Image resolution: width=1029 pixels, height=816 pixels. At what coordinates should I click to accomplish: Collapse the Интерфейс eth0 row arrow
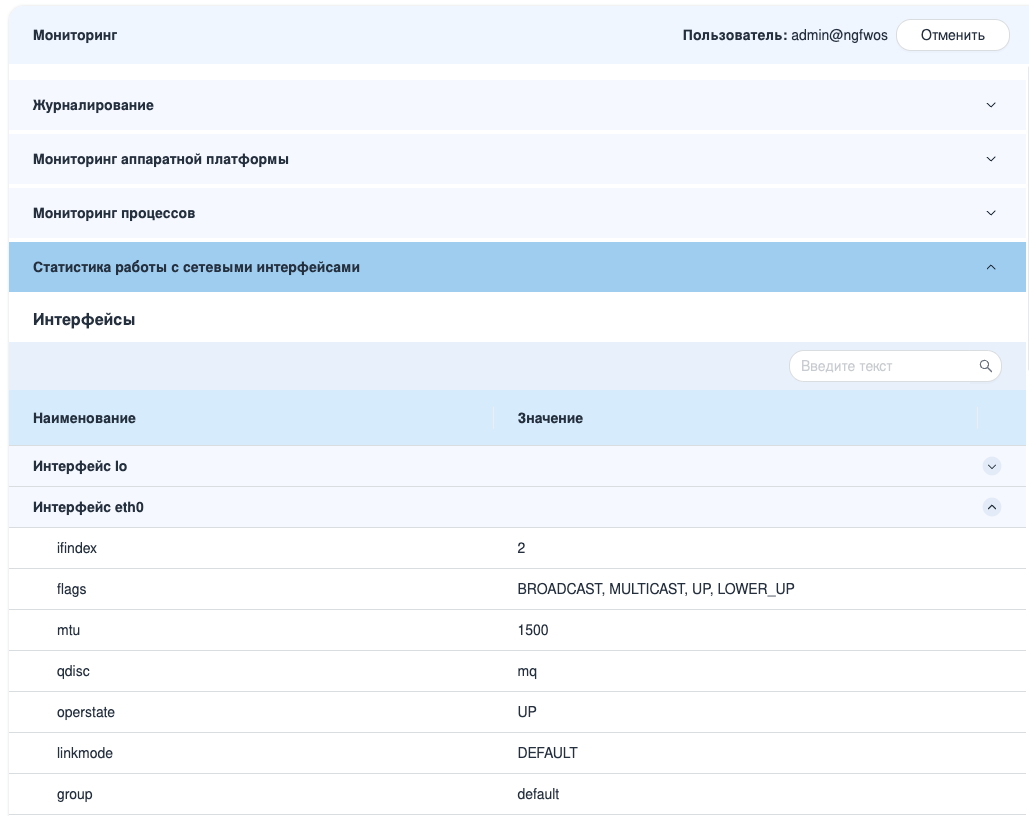pyautogui.click(x=992, y=507)
